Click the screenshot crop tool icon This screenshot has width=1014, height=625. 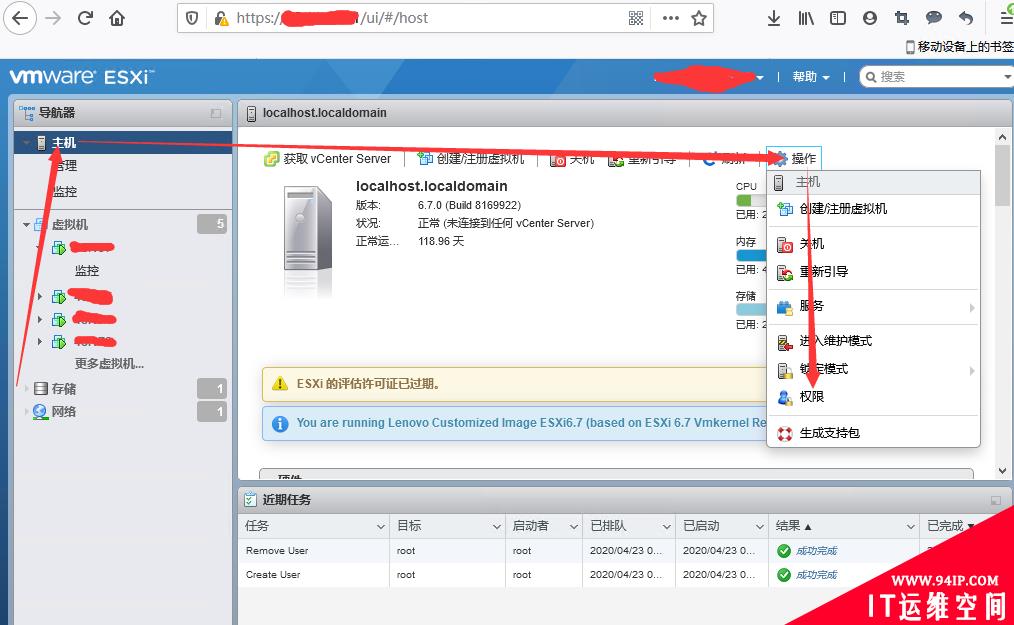[901, 18]
